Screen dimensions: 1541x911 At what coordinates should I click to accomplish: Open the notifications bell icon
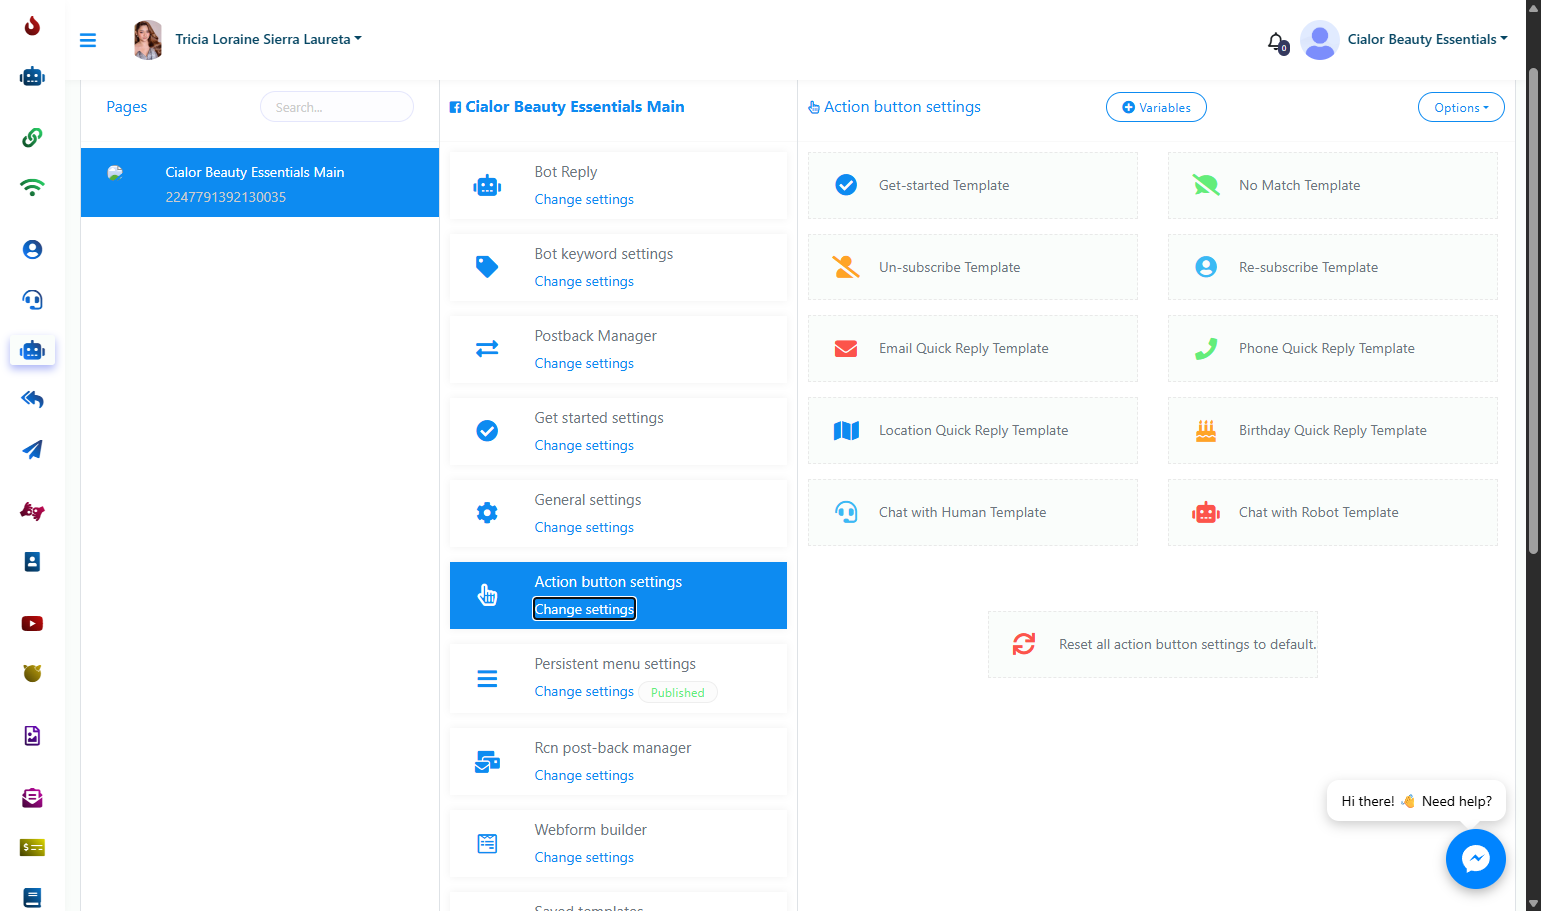click(x=1276, y=42)
